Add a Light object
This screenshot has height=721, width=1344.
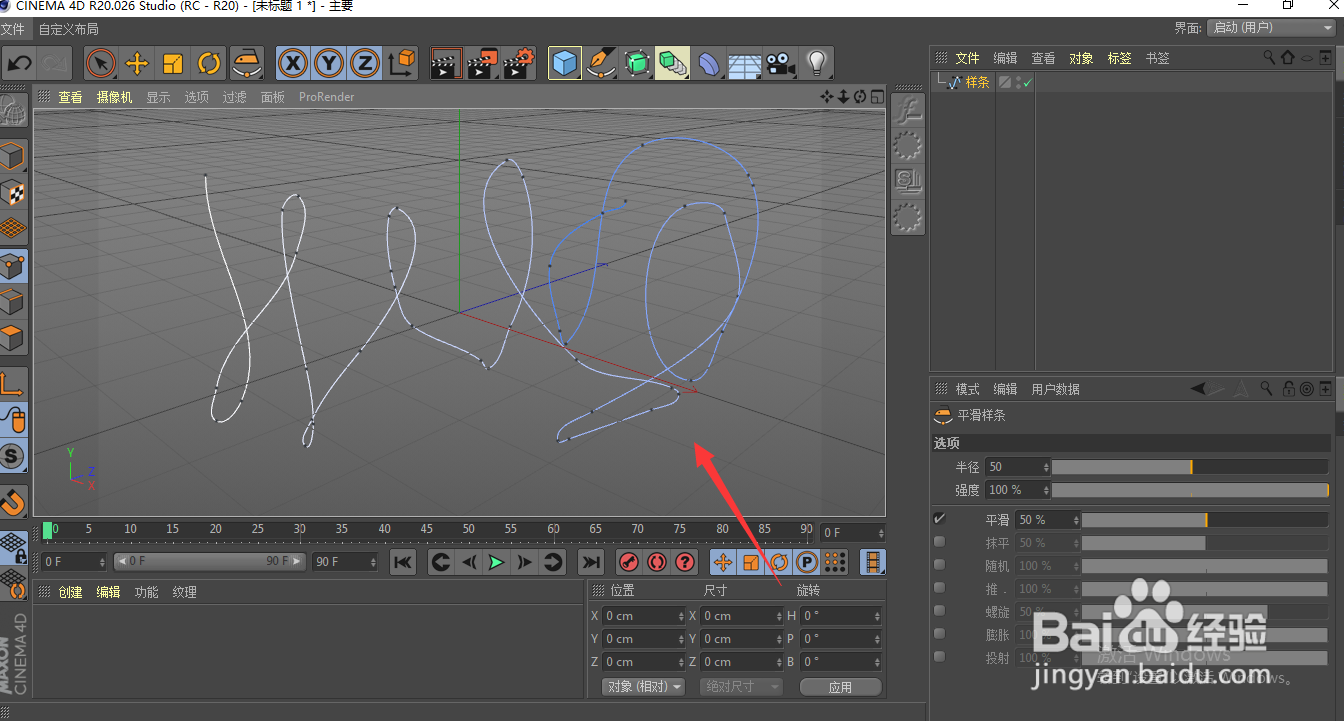click(817, 64)
